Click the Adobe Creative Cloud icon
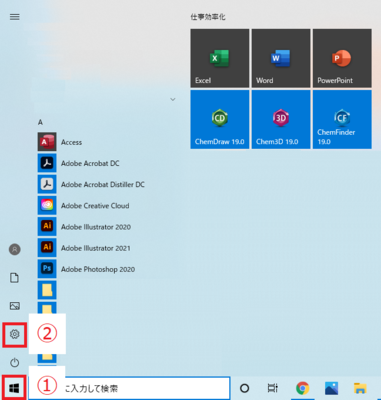 (47, 205)
